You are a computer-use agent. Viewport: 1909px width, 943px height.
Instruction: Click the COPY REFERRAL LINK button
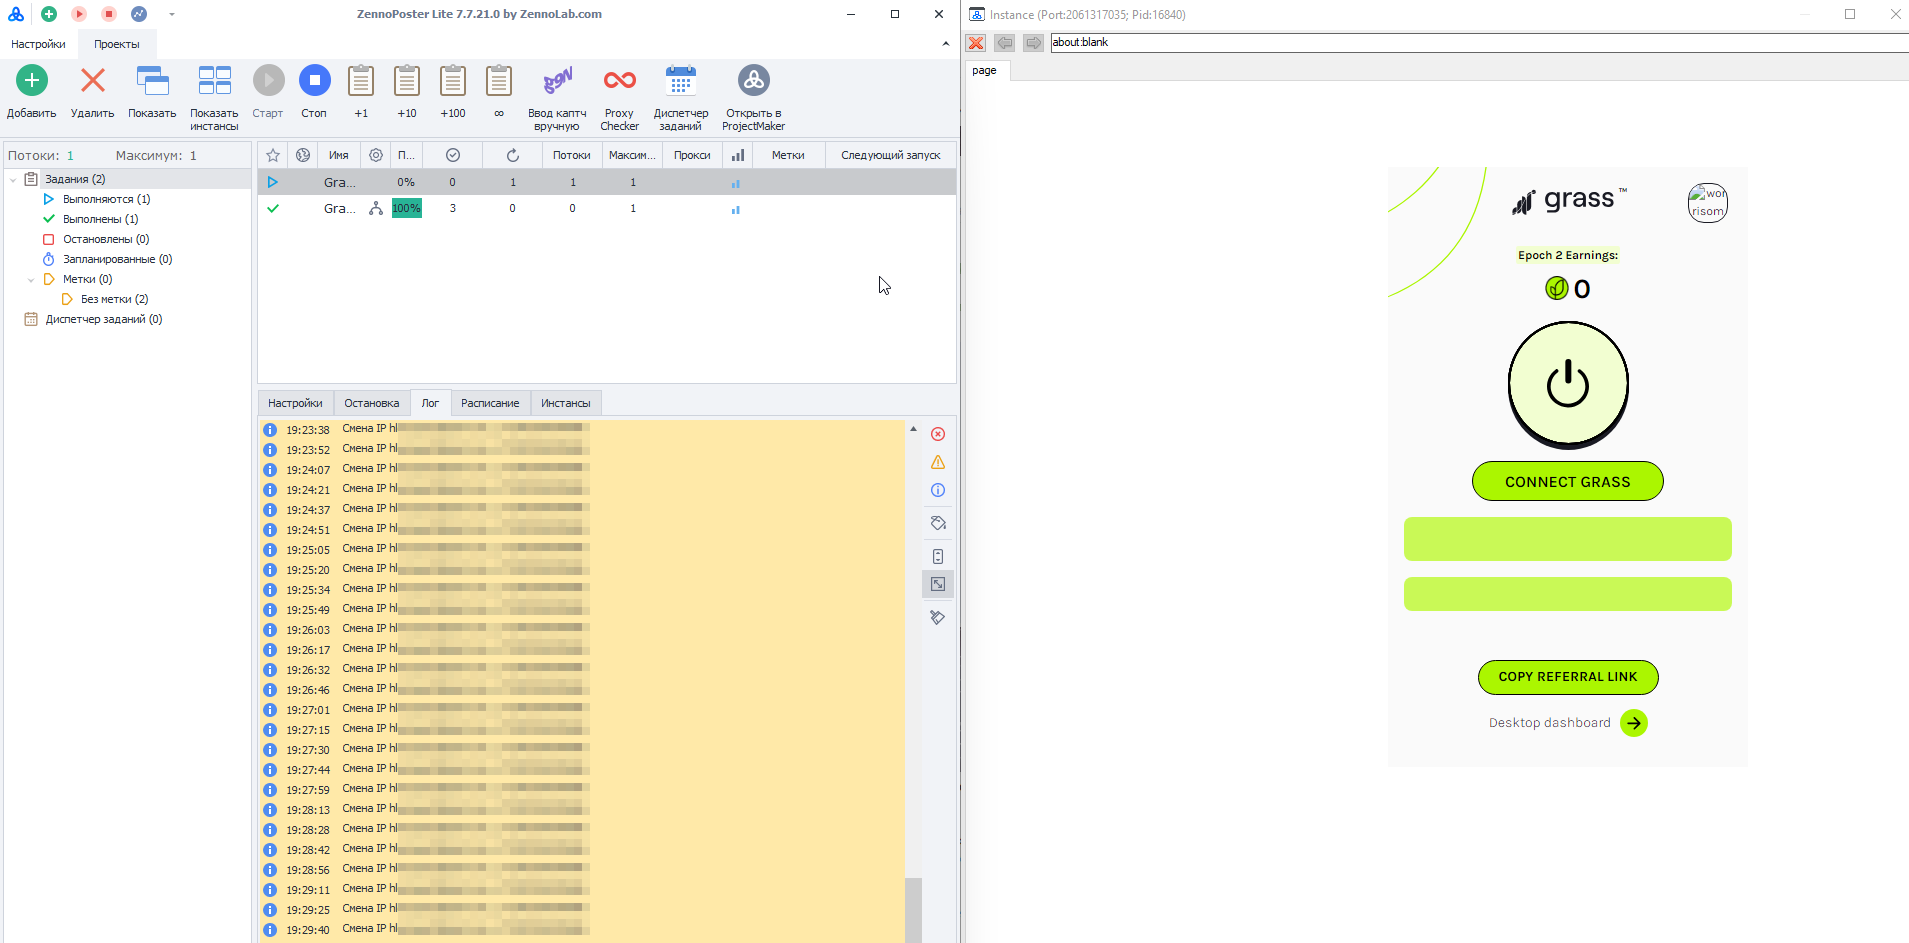[x=1568, y=677]
